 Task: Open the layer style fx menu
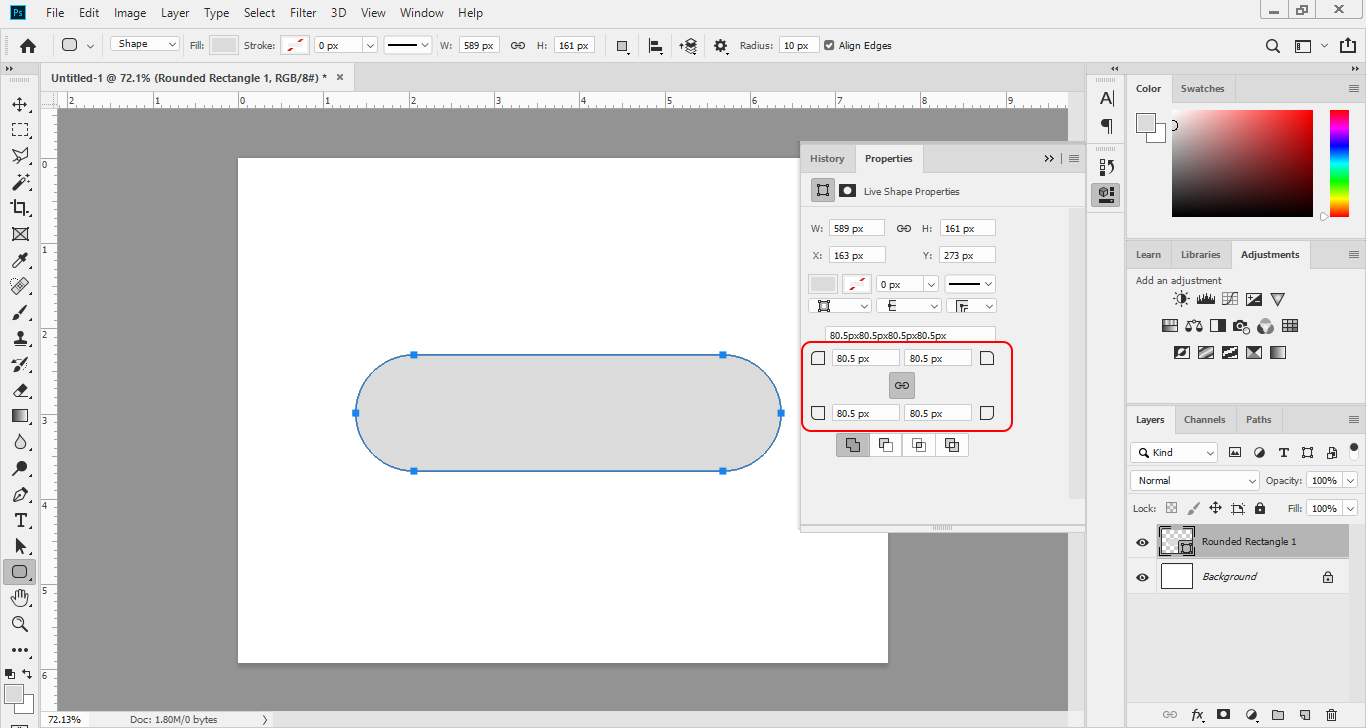coord(1197,715)
